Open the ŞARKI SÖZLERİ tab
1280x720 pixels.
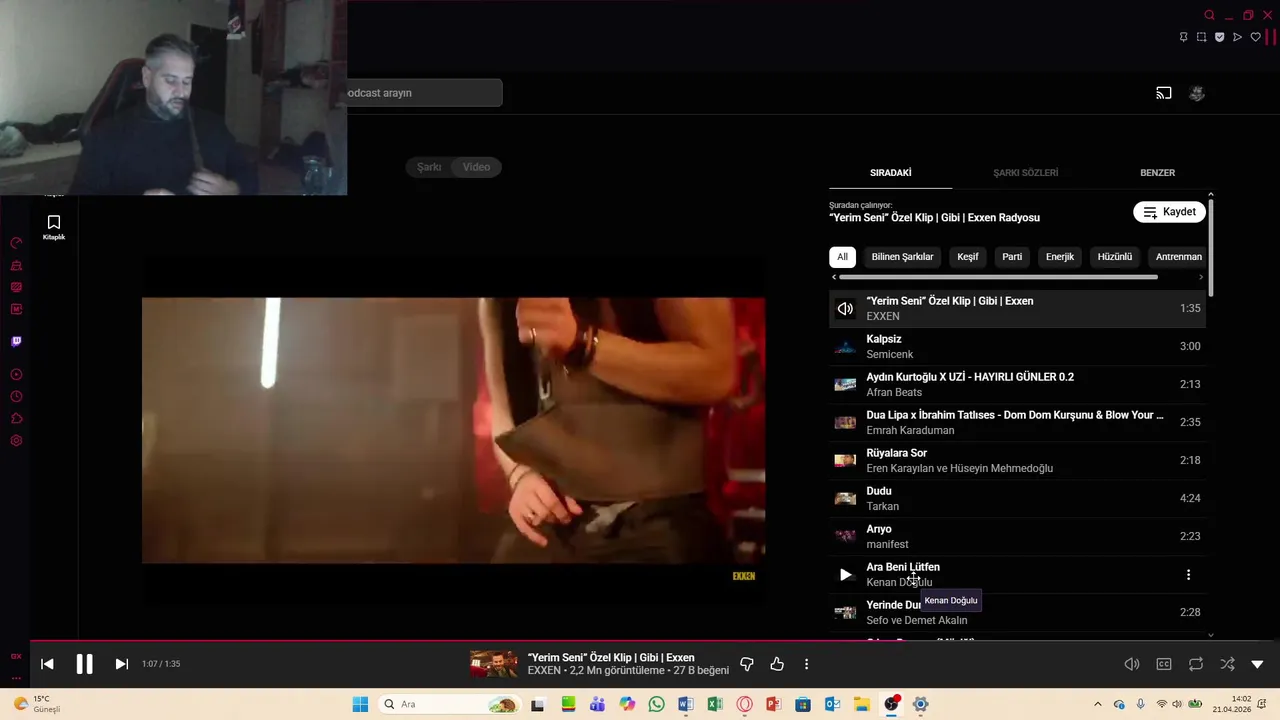pyautogui.click(x=1025, y=173)
